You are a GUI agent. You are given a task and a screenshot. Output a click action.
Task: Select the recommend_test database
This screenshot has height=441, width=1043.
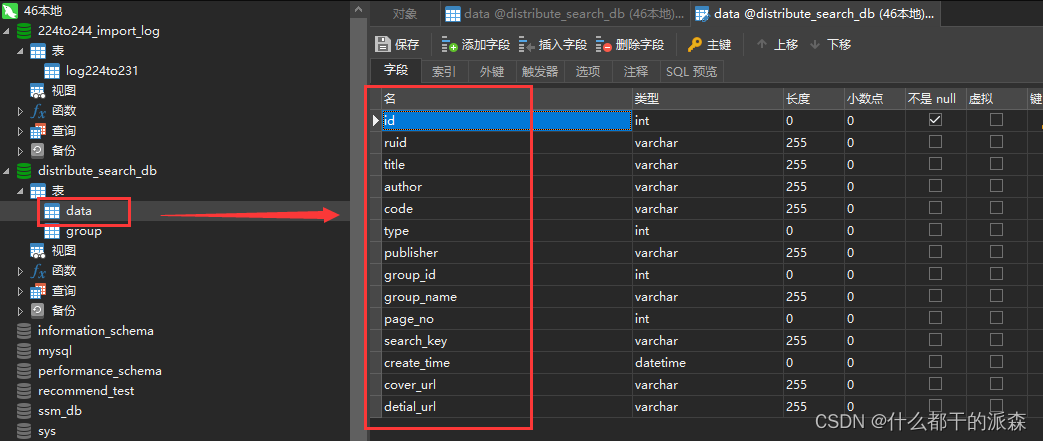pos(86,390)
